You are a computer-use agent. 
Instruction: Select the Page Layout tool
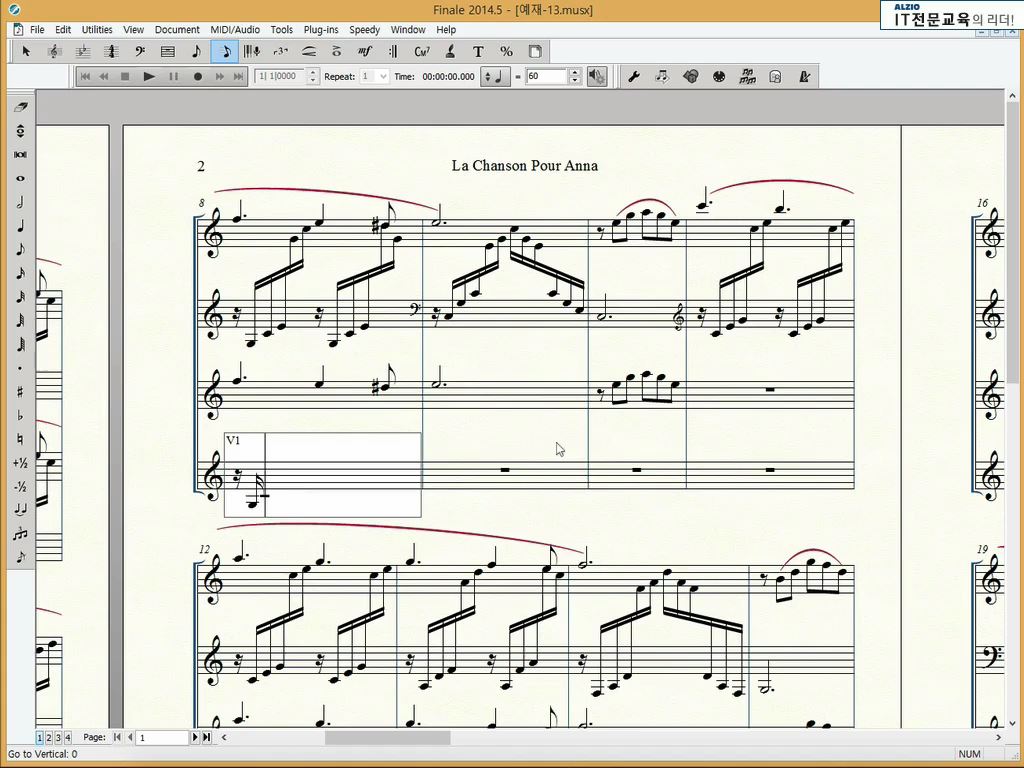coord(535,51)
